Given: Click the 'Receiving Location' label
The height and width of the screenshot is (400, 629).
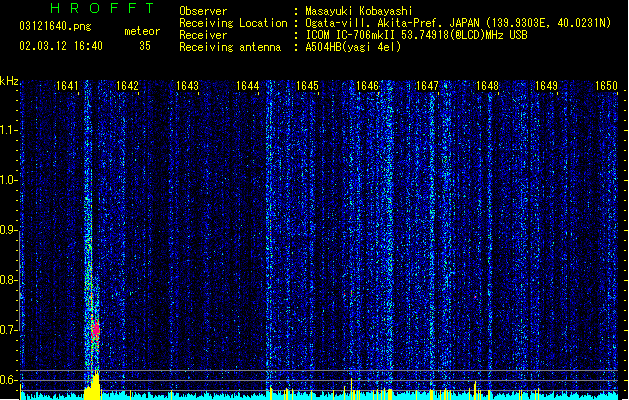Looking at the screenshot, I should coord(233,23).
